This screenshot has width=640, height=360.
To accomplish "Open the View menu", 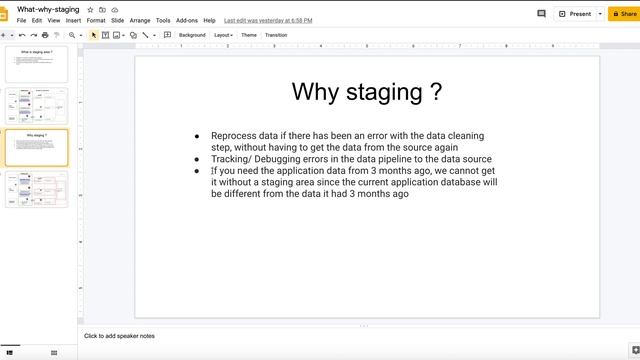I will tap(53, 20).
